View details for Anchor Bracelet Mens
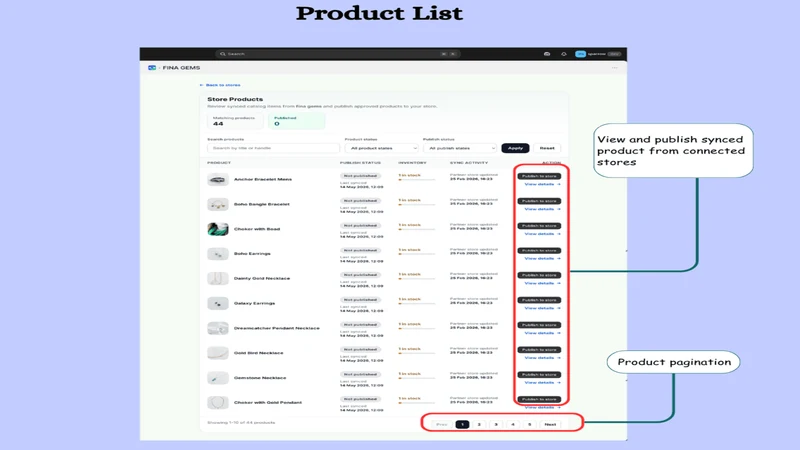Viewport: 800px width, 450px height. [542, 184]
